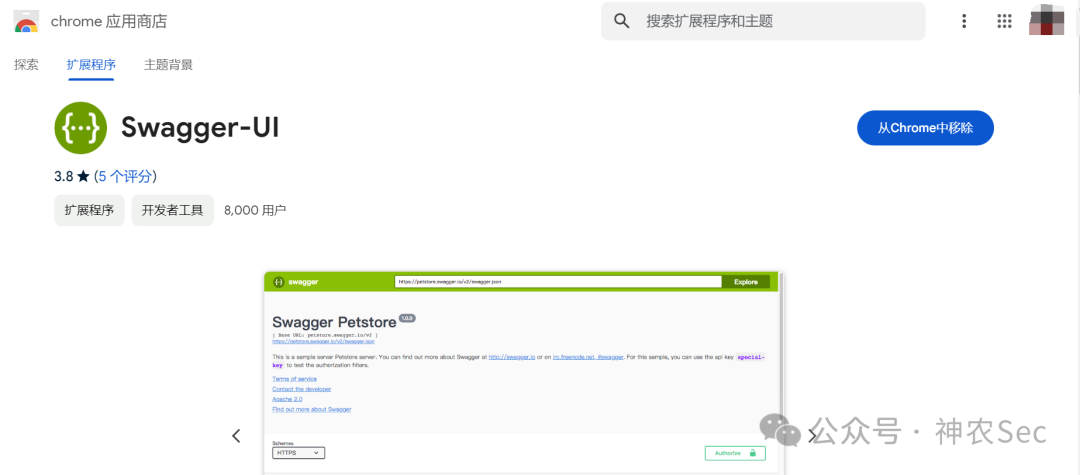Switch to the 扩展程序 tab
Image resolution: width=1080 pixels, height=475 pixels.
tap(91, 65)
